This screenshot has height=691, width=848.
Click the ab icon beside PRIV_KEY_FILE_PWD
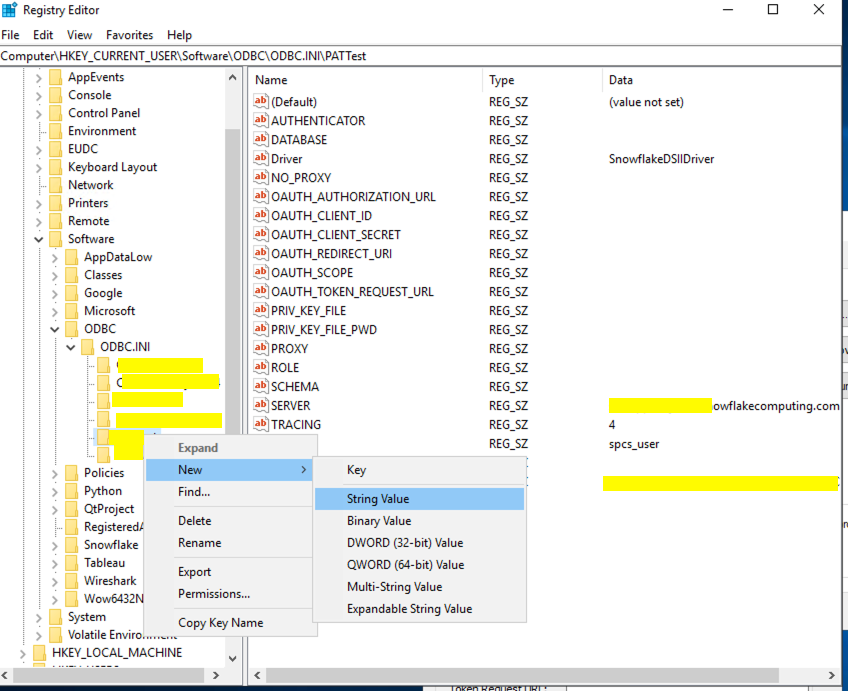pos(262,329)
